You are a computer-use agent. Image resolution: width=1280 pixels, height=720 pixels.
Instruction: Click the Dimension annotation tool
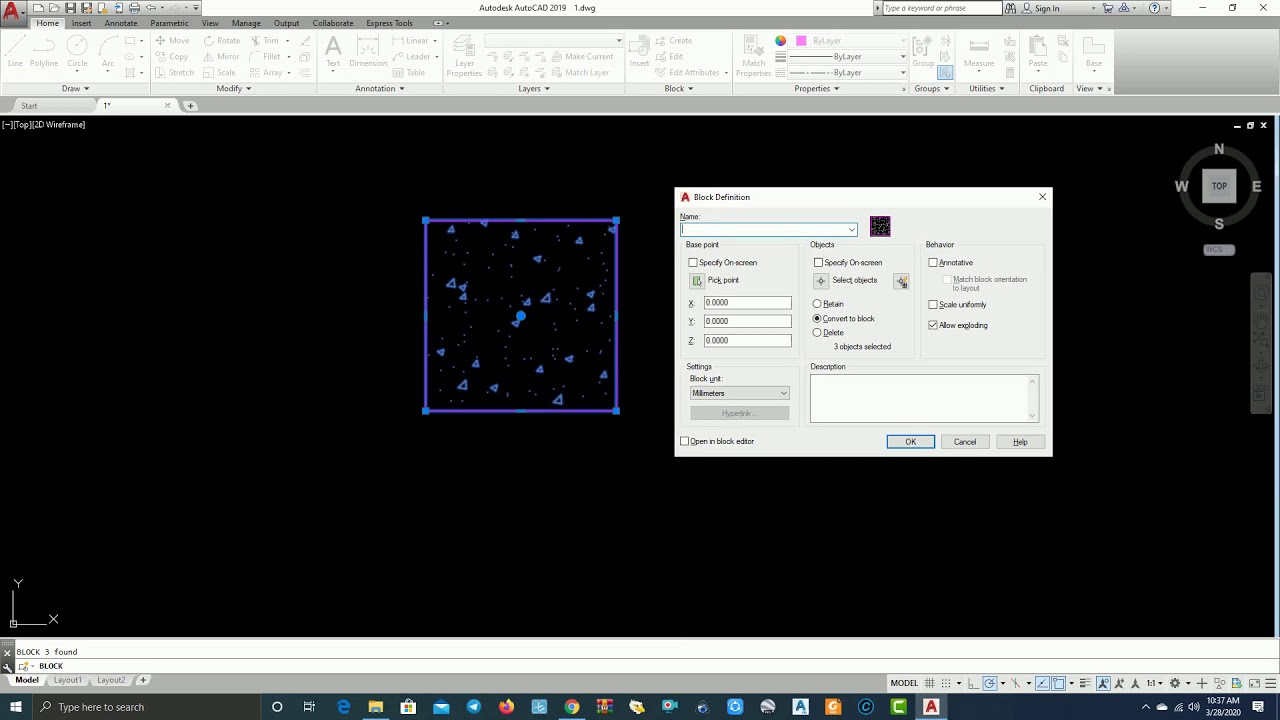(368, 52)
